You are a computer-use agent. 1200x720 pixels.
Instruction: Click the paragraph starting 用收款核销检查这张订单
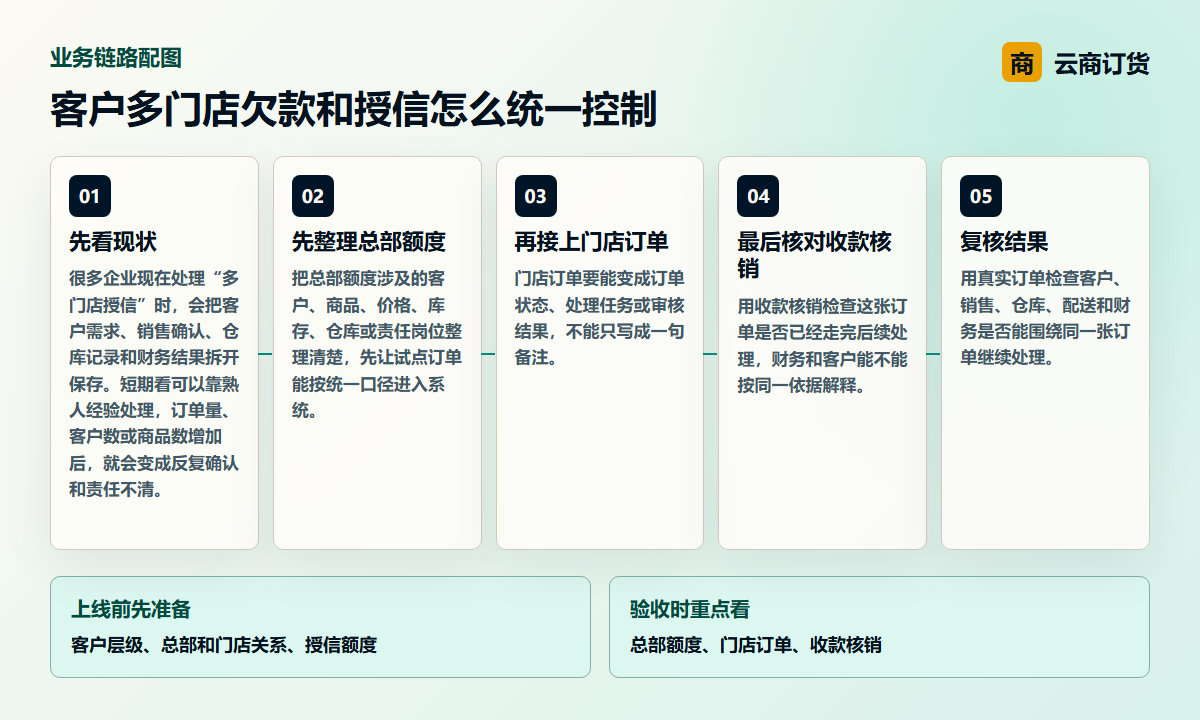(822, 345)
